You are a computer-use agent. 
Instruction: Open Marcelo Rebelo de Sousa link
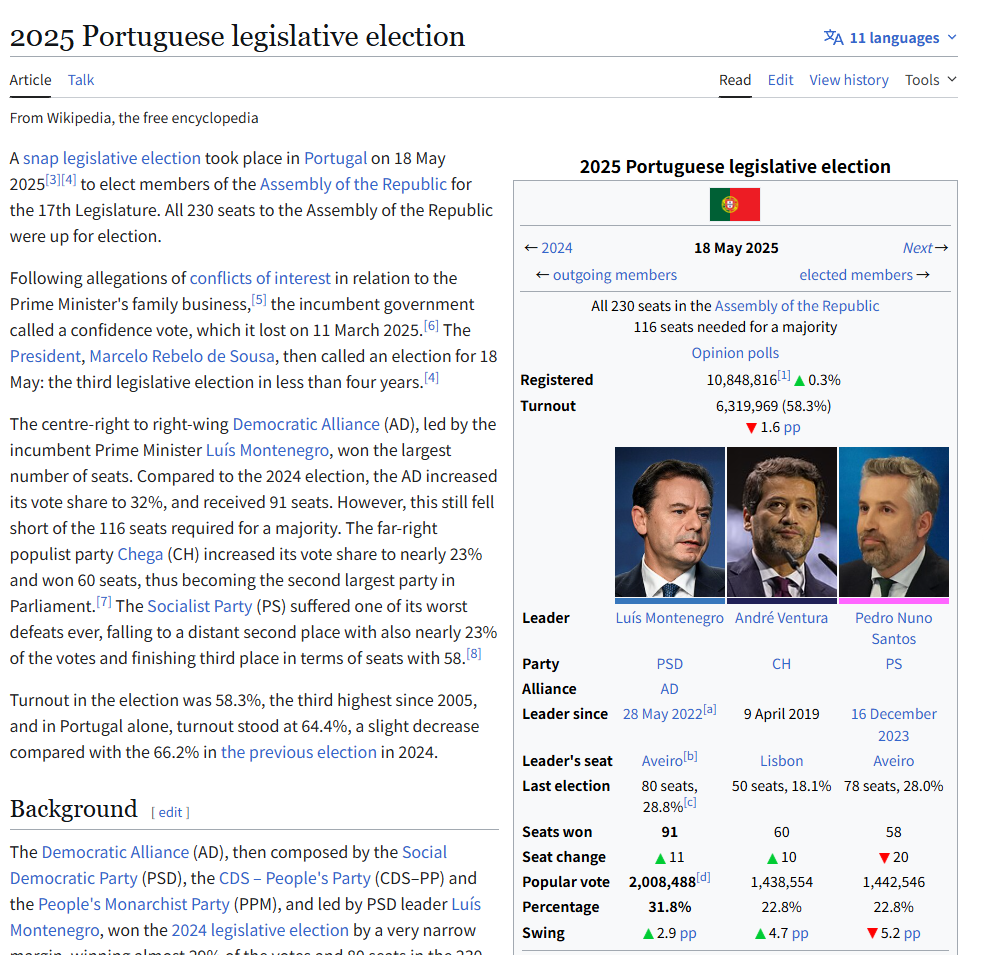pyautogui.click(x=182, y=356)
